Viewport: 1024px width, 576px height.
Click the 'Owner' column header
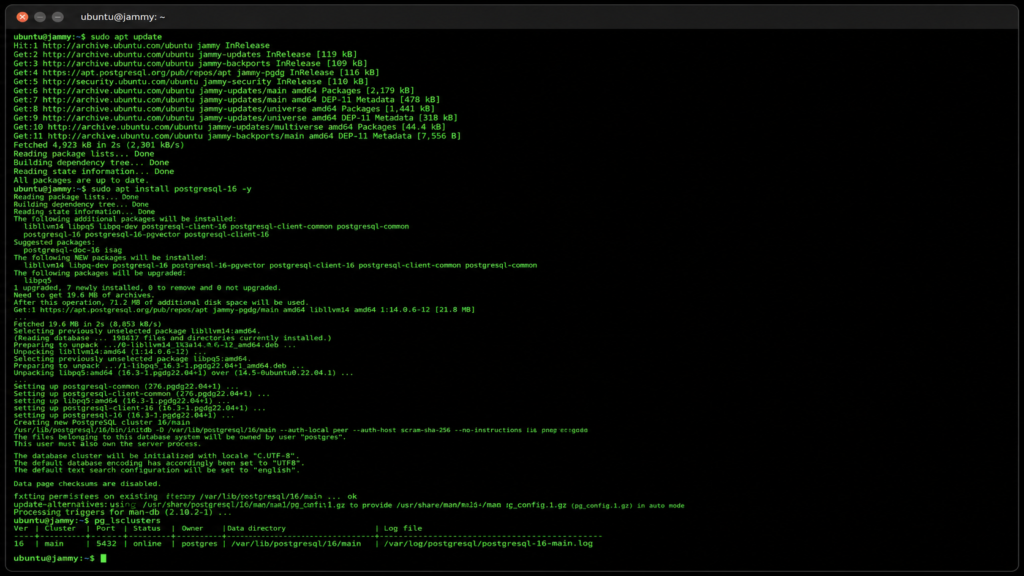193,528
